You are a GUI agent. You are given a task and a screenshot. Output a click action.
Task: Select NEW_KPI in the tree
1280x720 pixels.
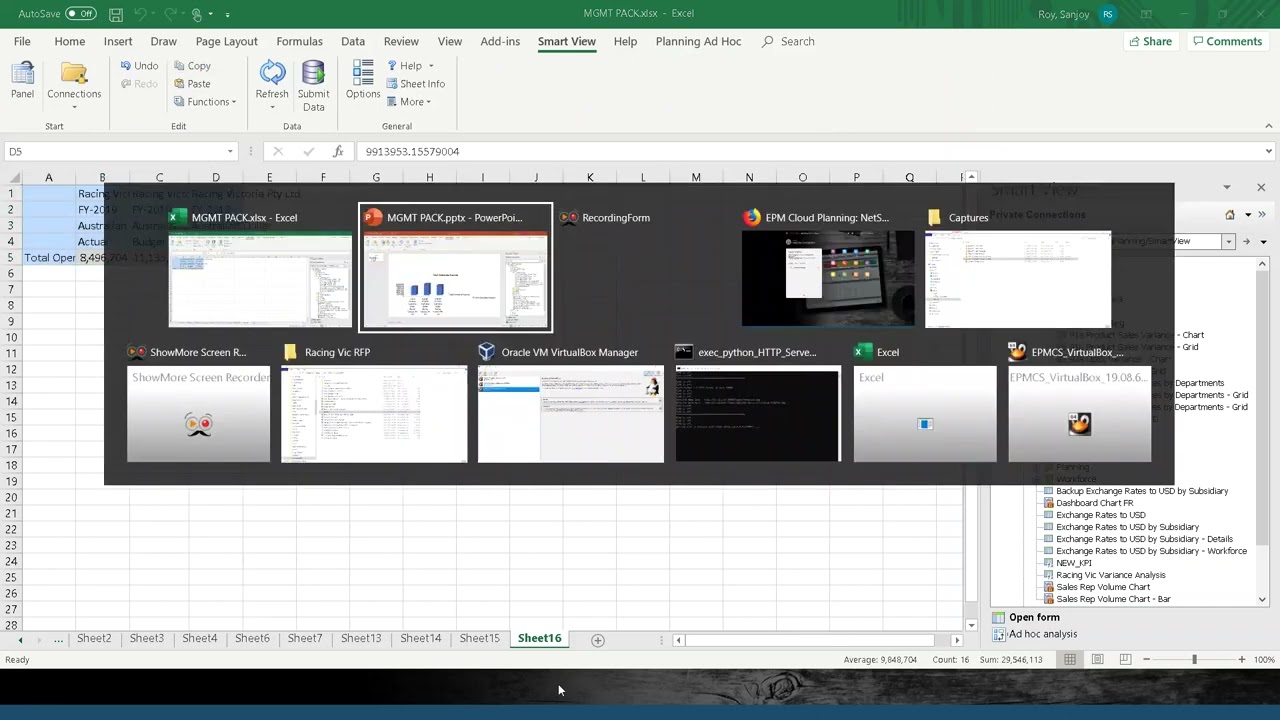click(x=1073, y=563)
